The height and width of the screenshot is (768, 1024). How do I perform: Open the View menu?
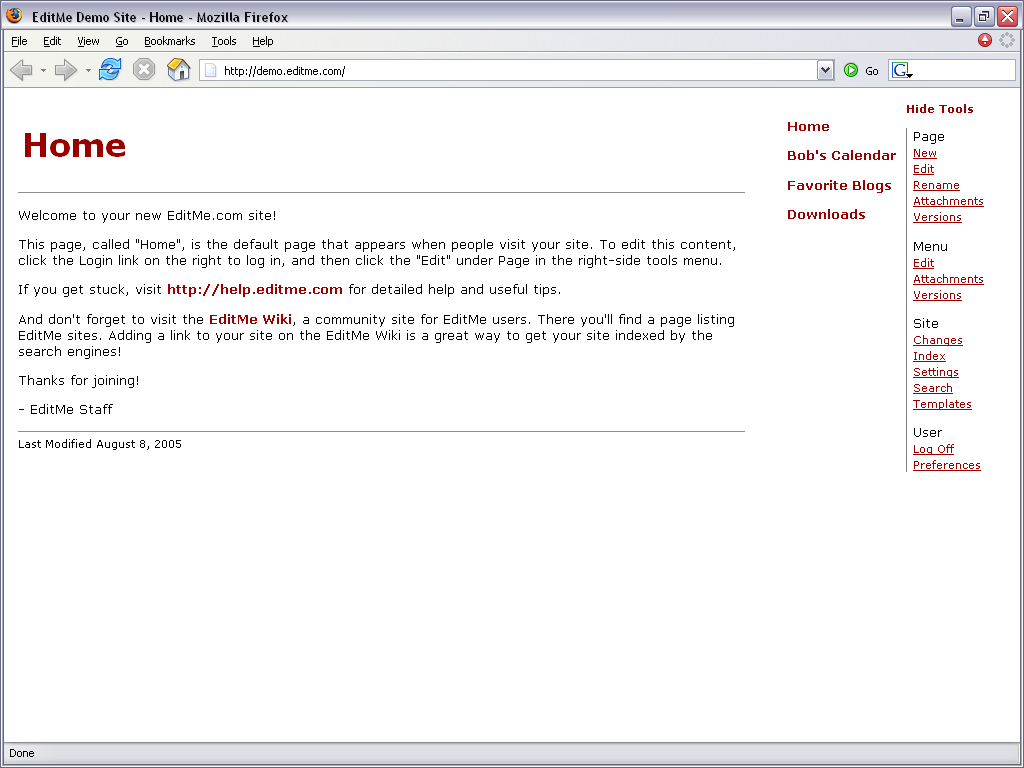click(x=88, y=41)
